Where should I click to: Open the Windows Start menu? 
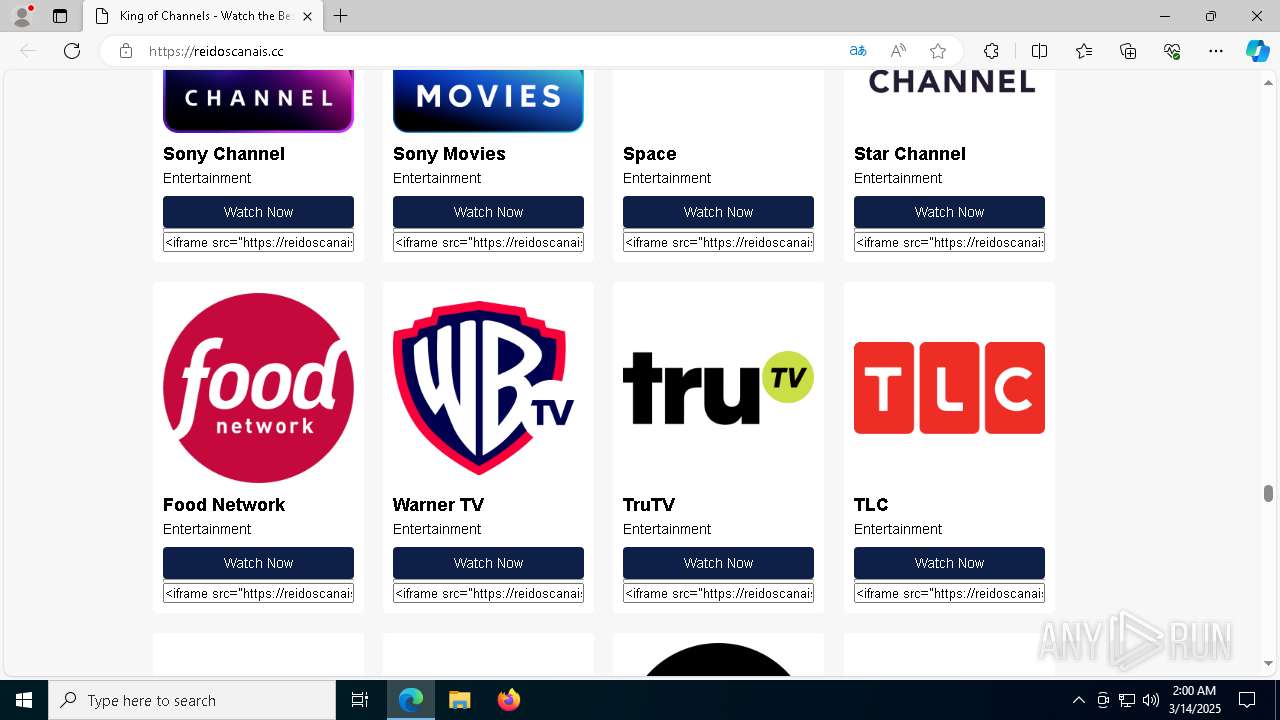tap(24, 700)
